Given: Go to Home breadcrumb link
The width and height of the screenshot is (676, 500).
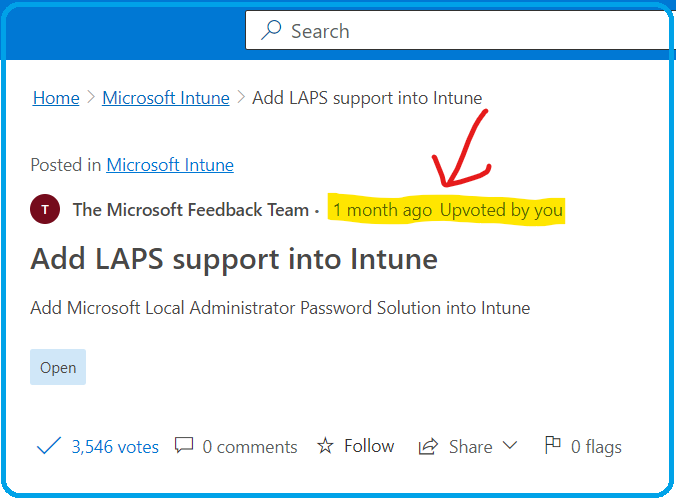Looking at the screenshot, I should (x=56, y=98).
